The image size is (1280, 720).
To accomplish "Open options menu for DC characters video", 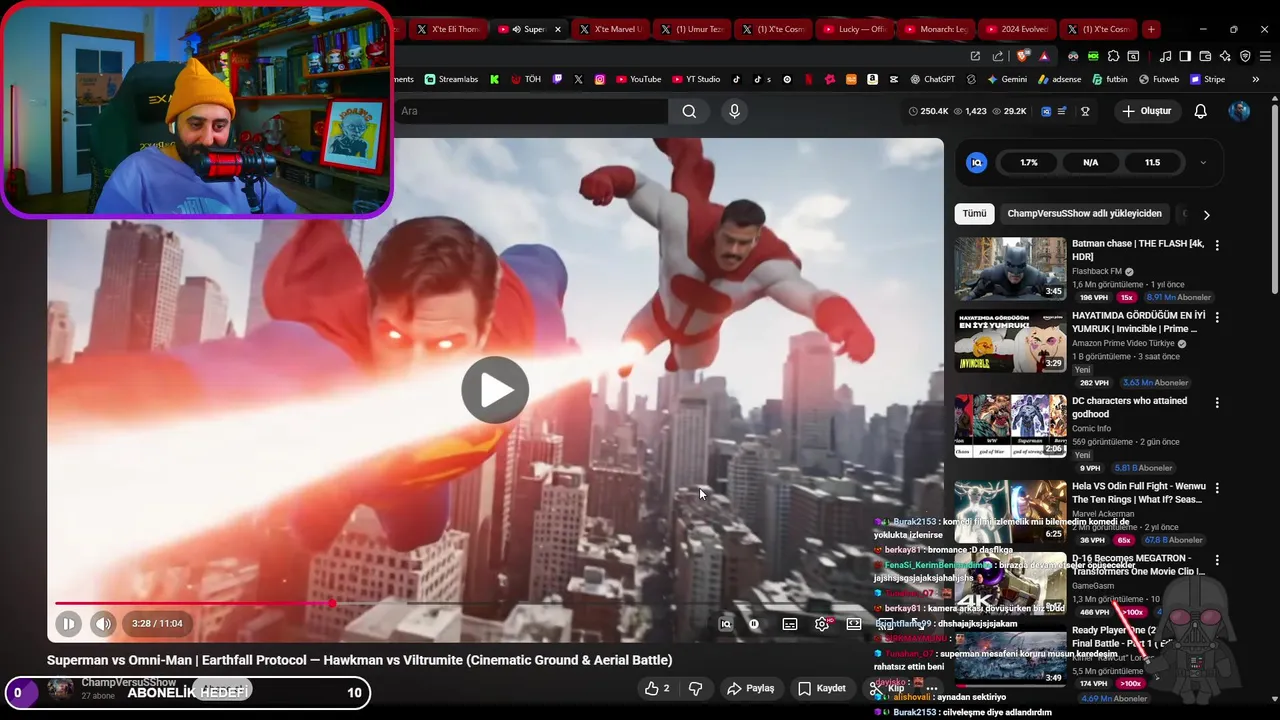I will click(x=1217, y=403).
